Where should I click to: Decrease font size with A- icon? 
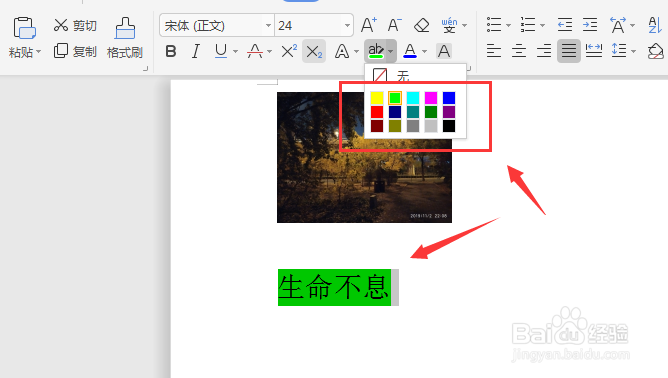pos(394,25)
